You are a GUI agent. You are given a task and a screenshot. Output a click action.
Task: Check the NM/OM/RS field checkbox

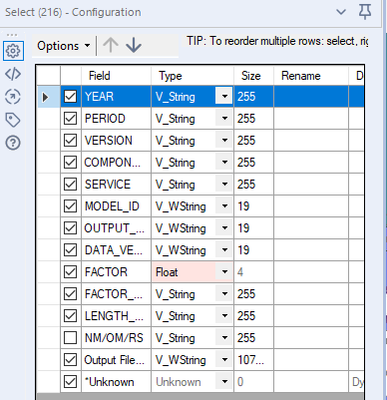pos(70,338)
